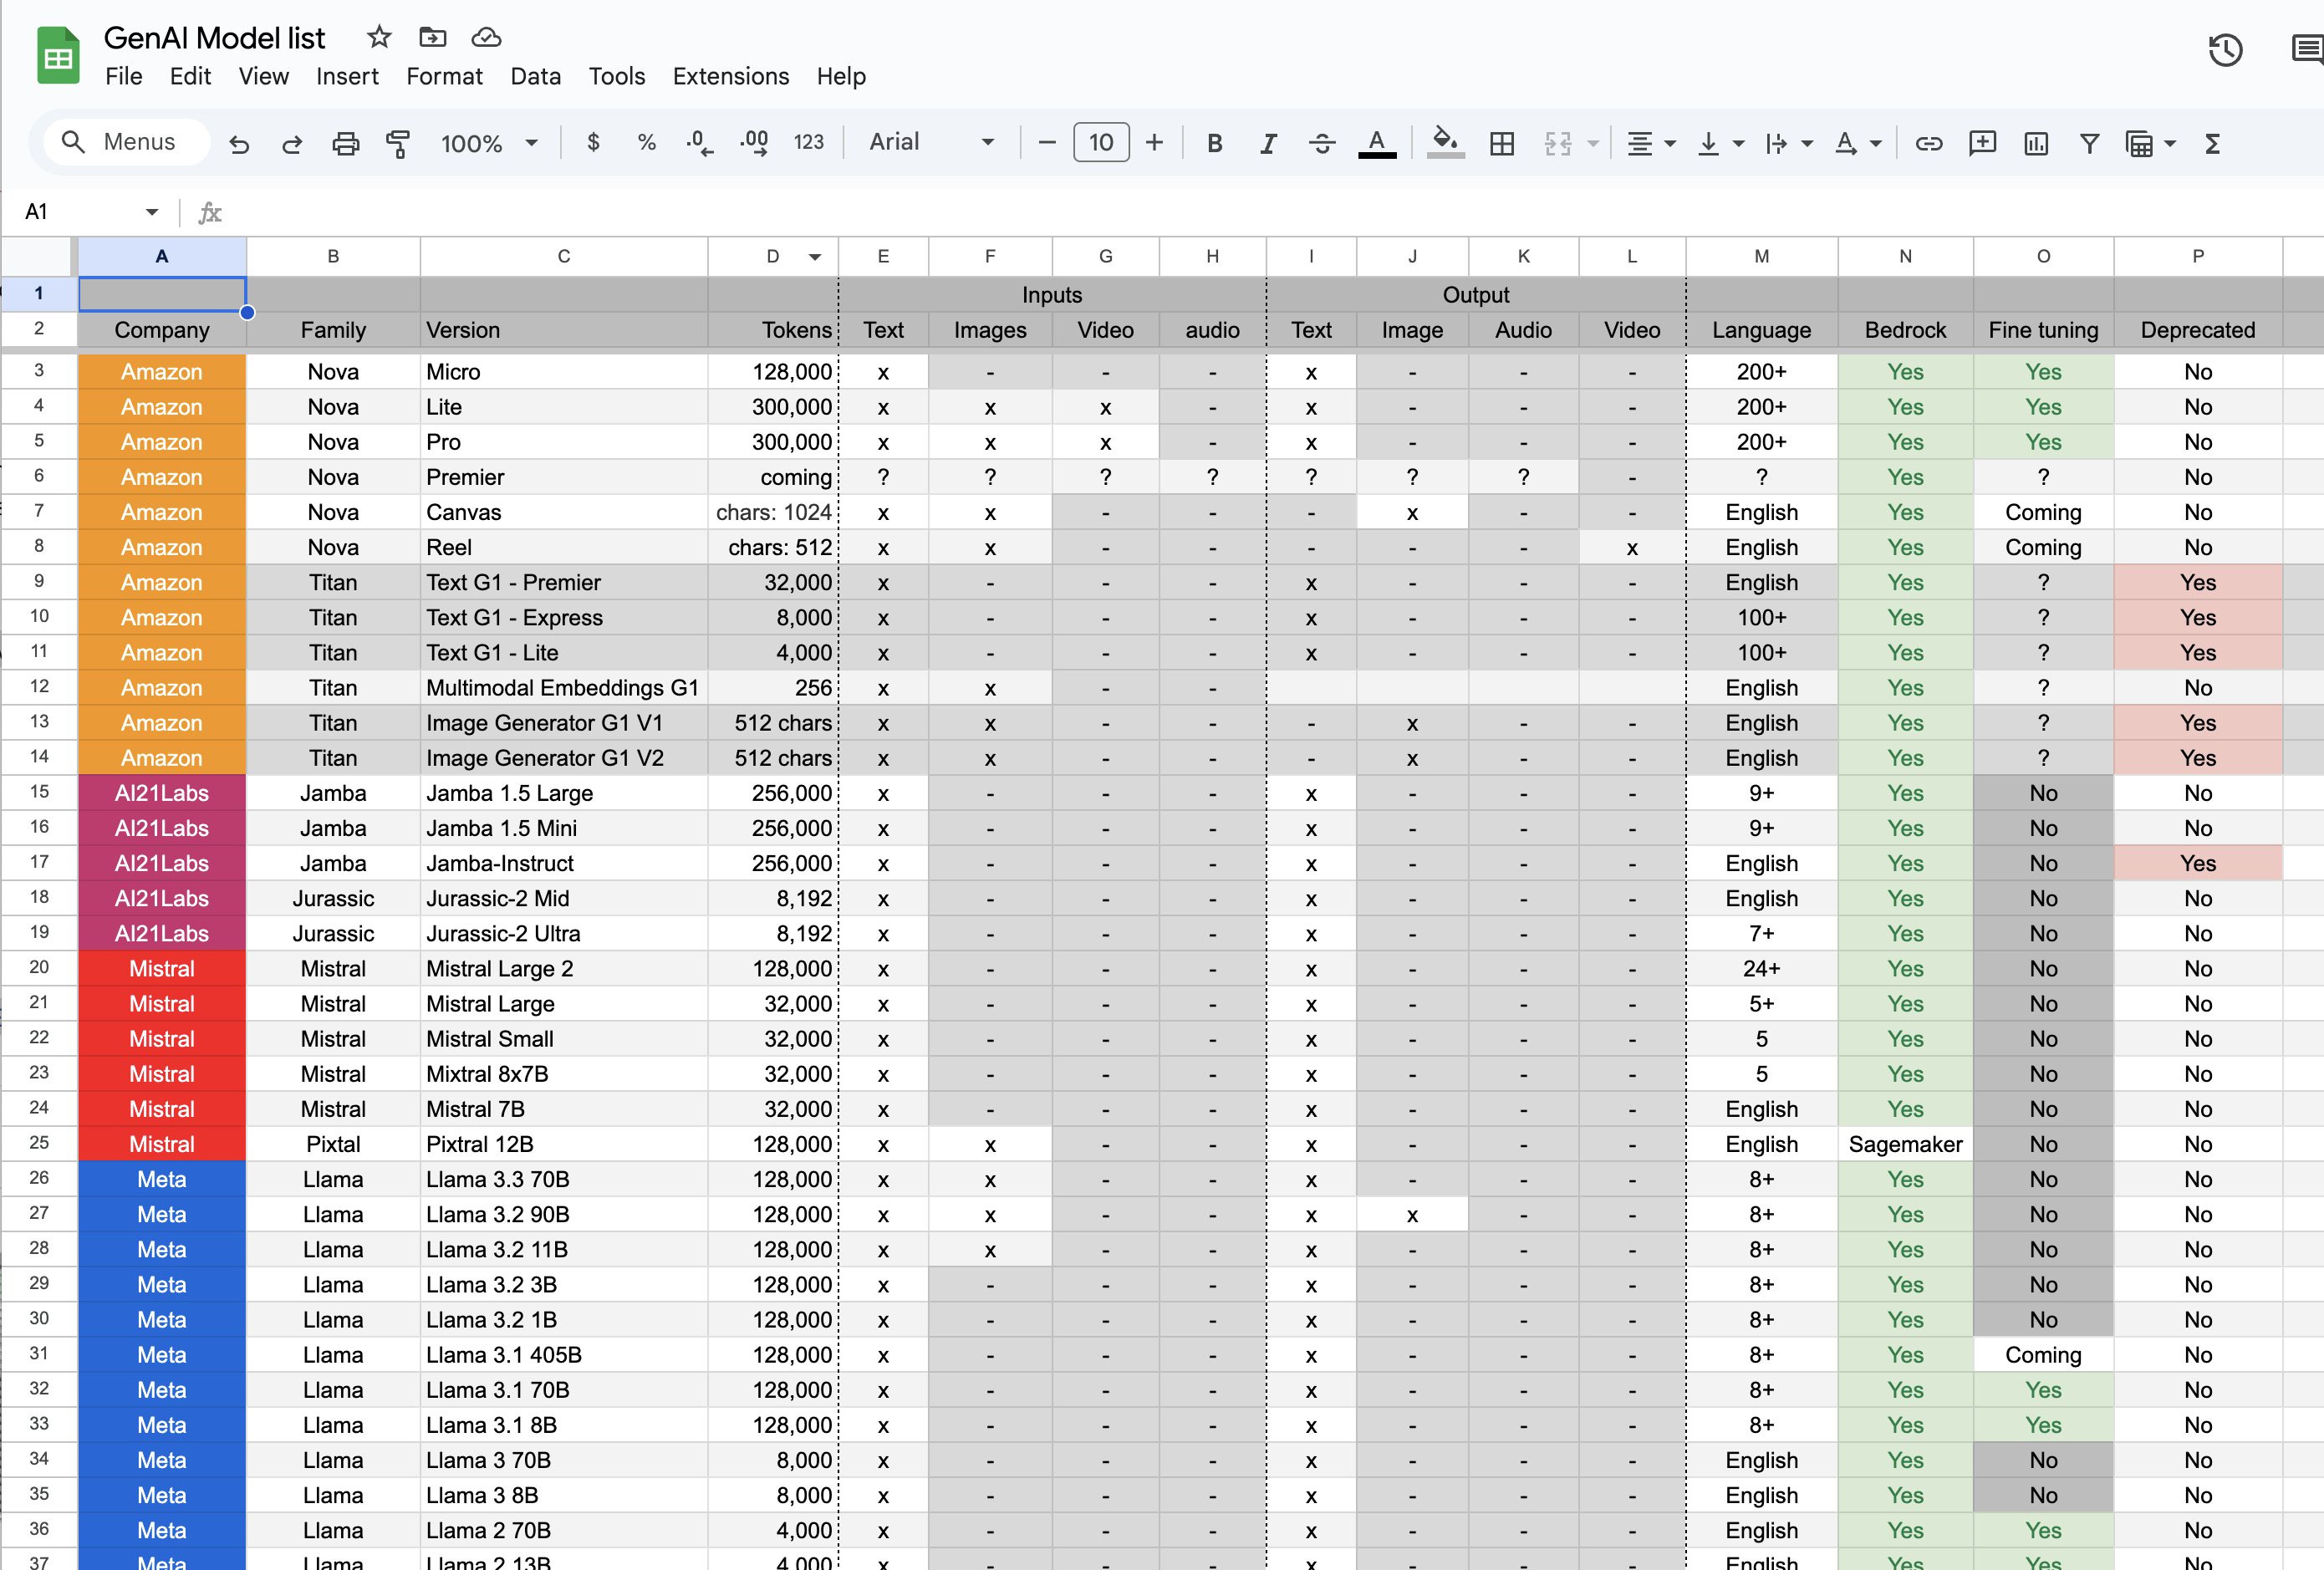Expand the merge cells dropdown arrow

(x=1593, y=144)
